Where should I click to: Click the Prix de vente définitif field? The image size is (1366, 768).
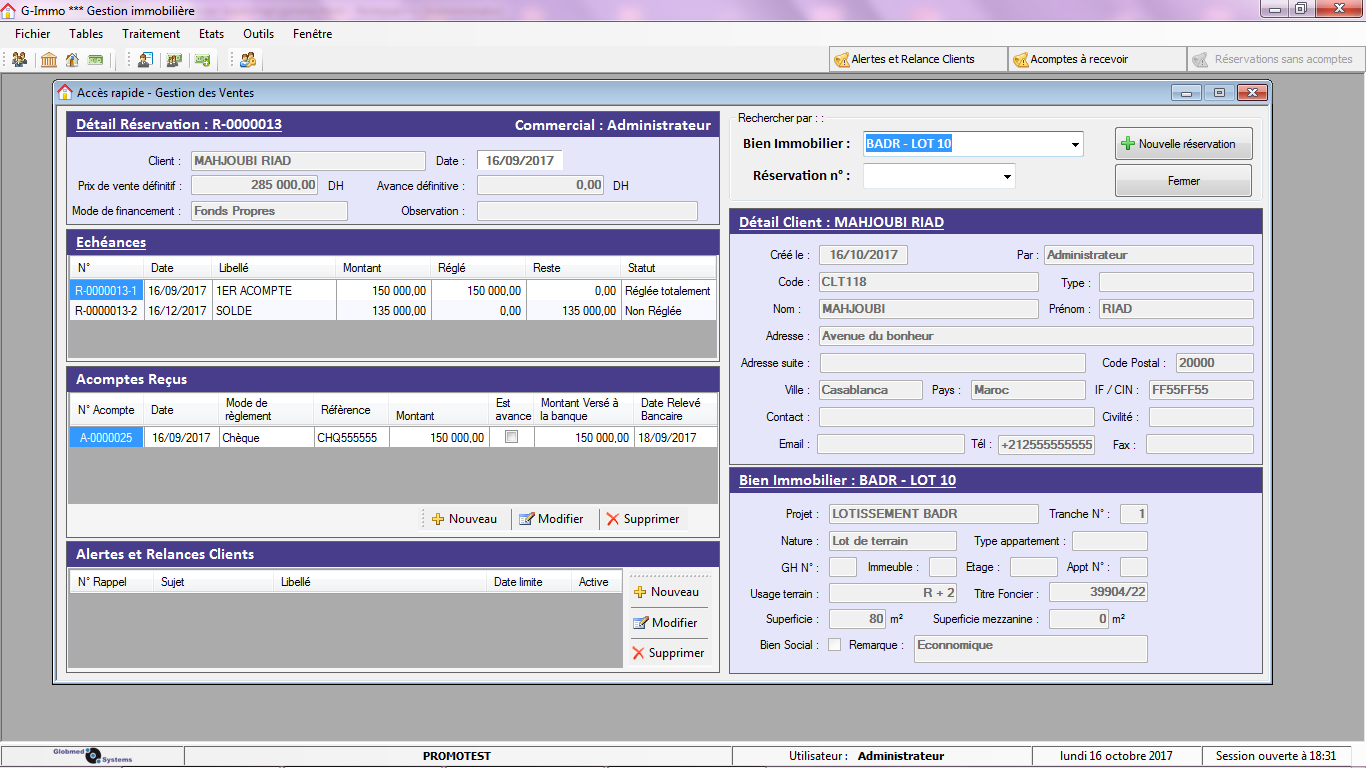[x=255, y=185]
